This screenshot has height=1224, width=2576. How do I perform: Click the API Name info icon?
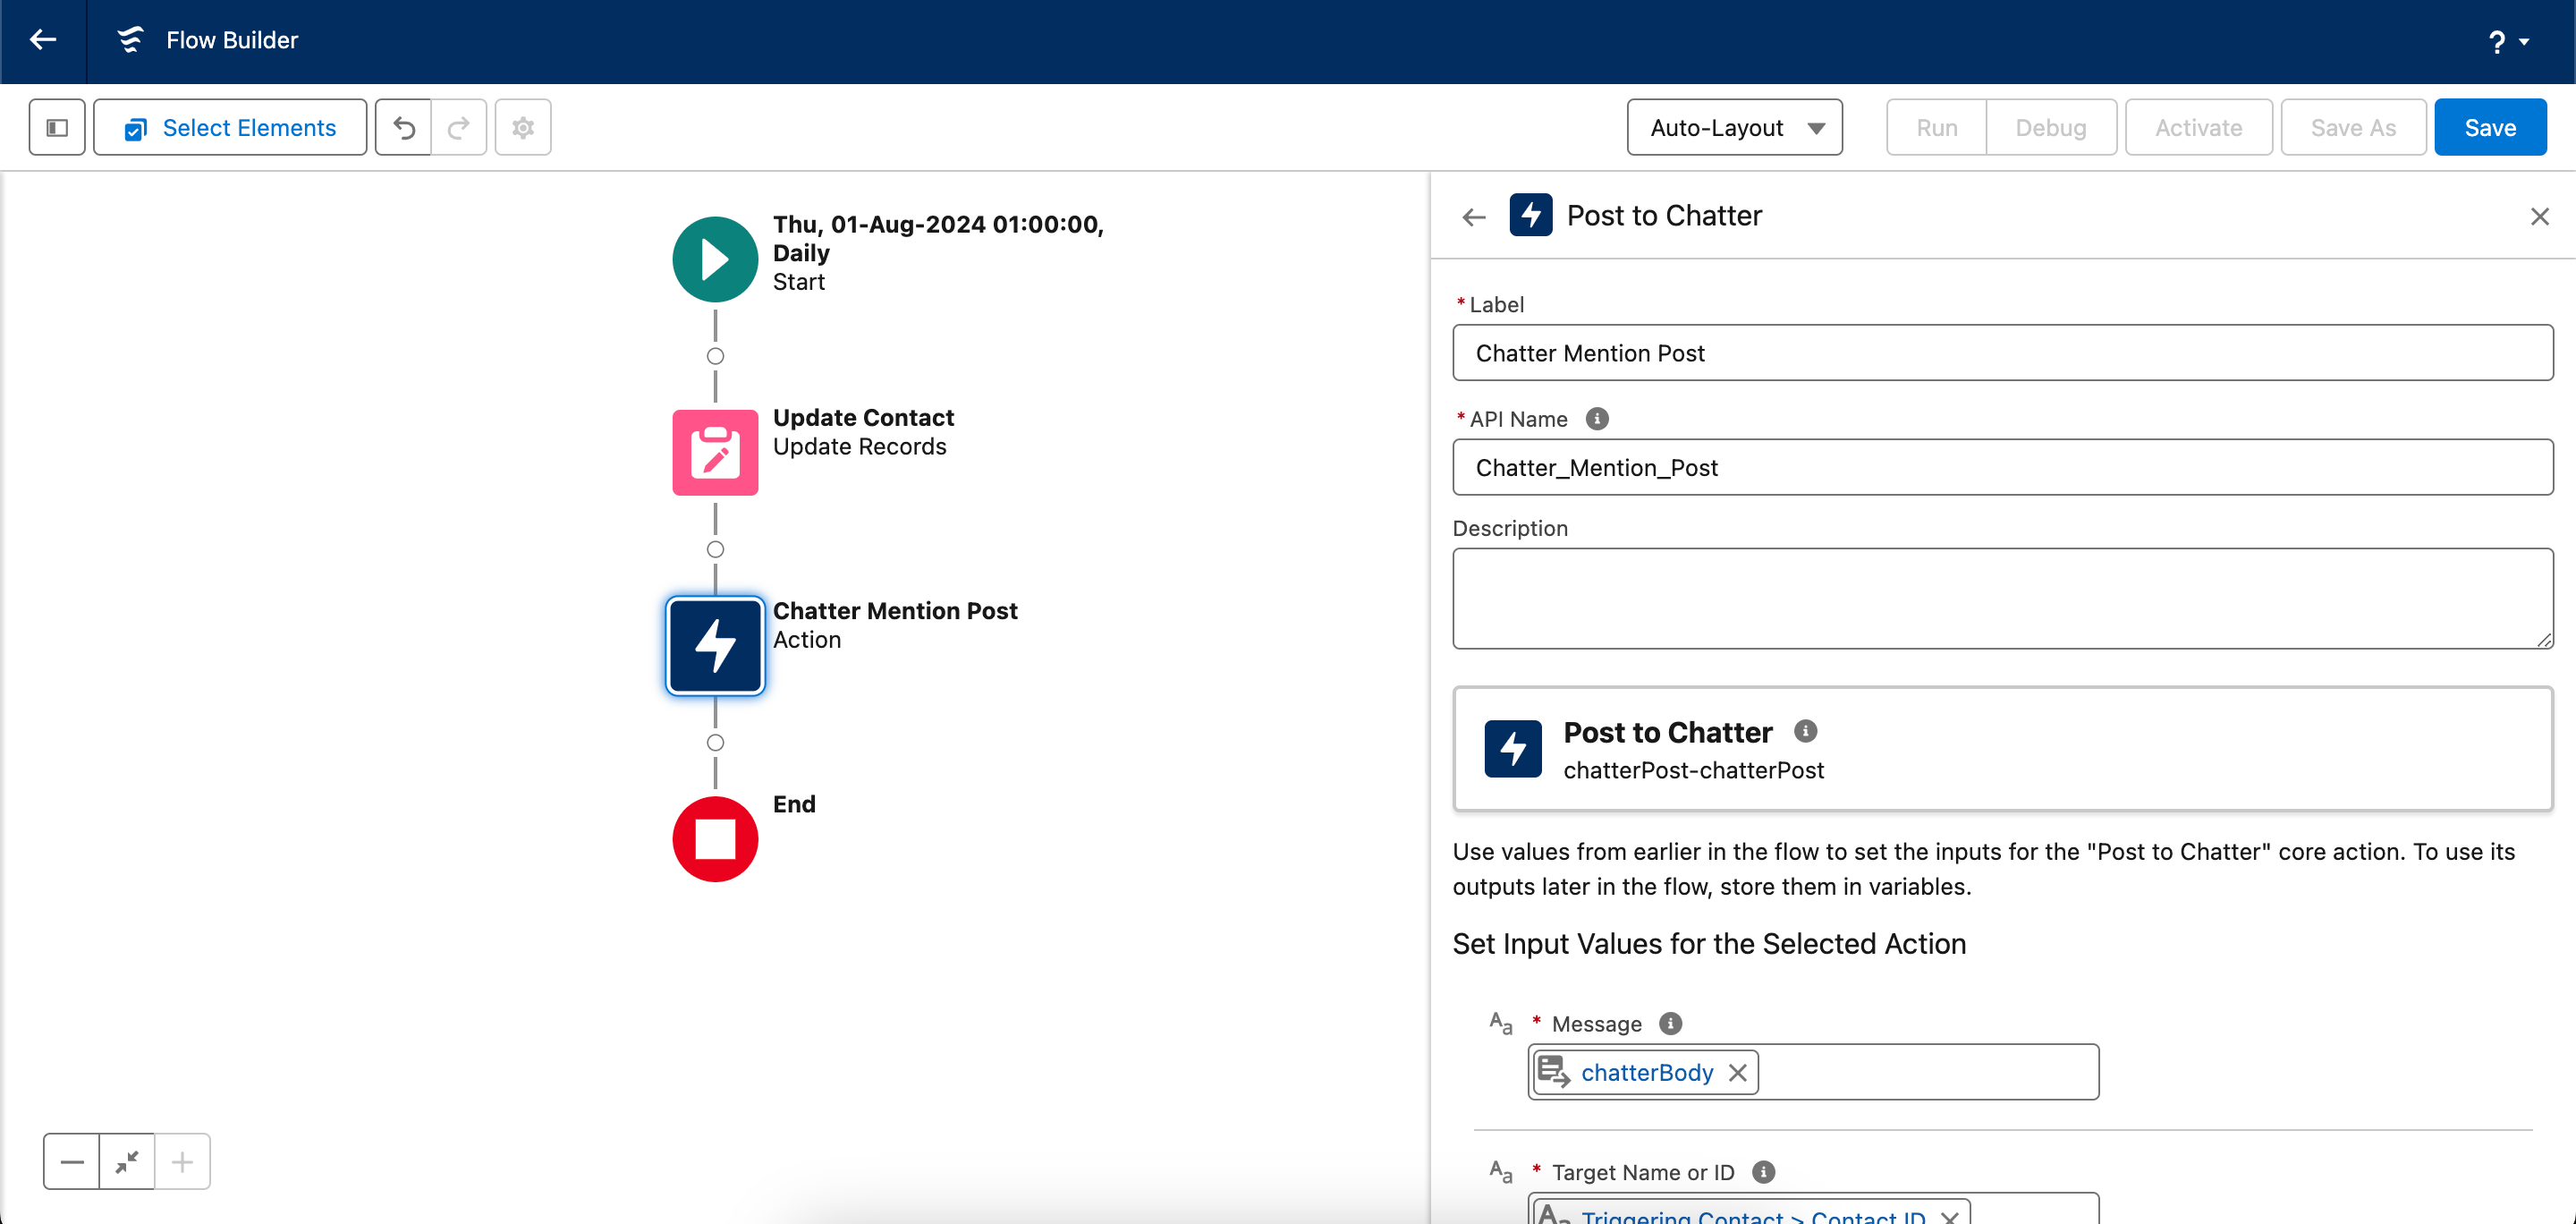point(1597,419)
